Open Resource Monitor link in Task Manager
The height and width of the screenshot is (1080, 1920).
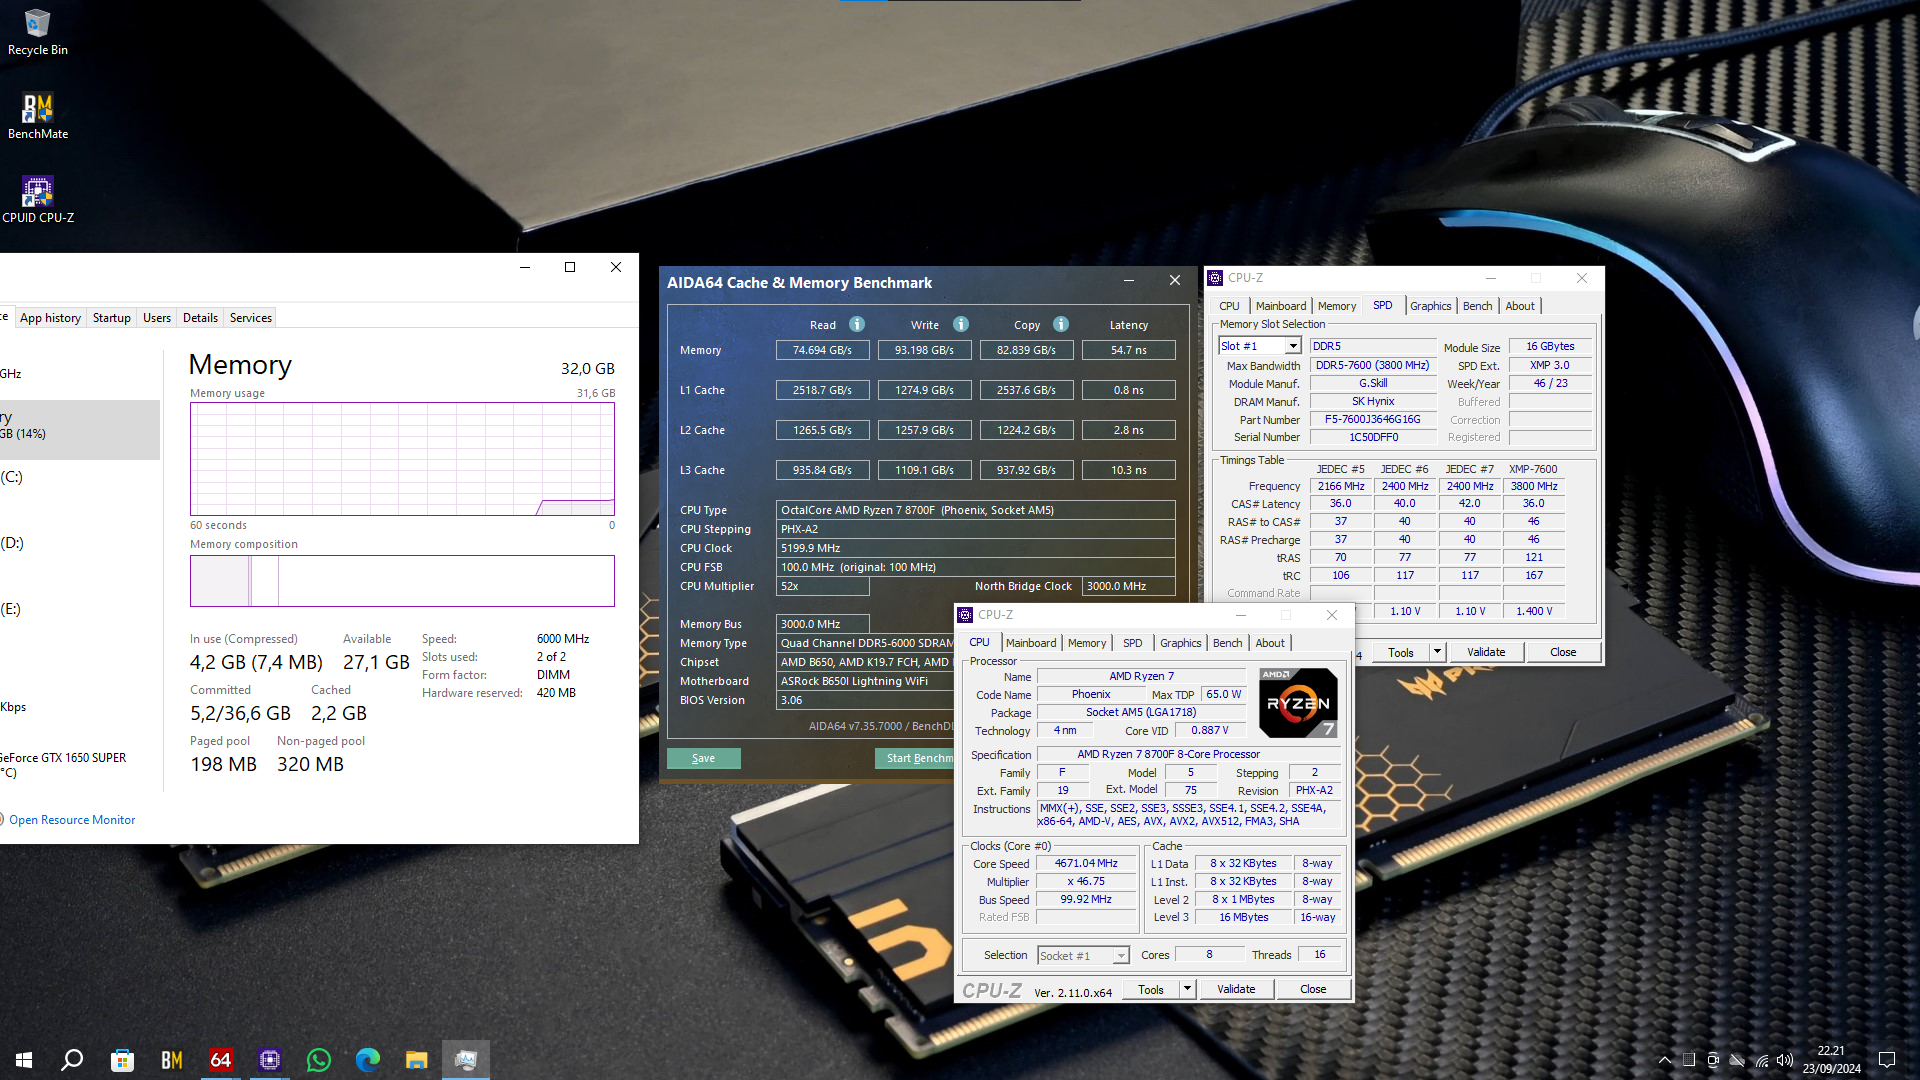point(72,820)
